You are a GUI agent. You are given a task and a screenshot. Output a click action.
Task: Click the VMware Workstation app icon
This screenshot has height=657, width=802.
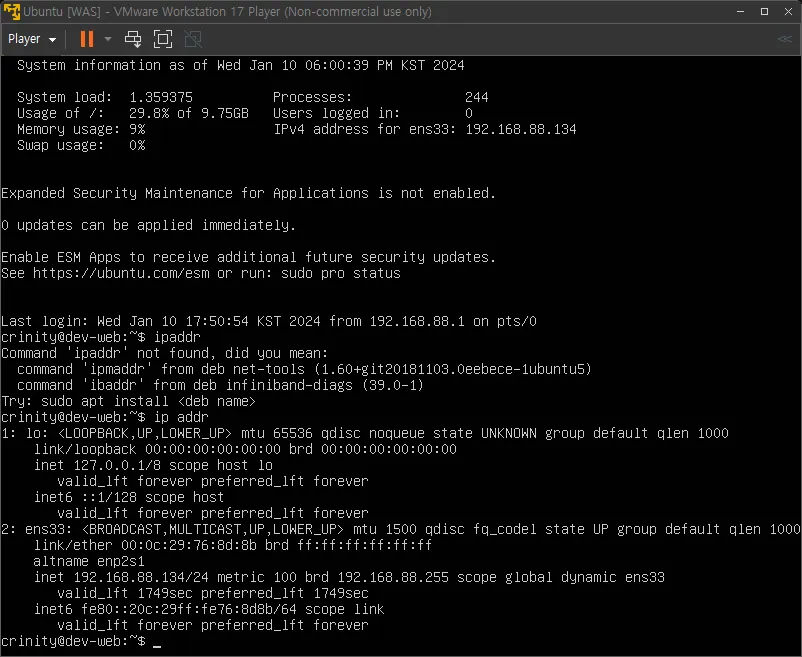tap(11, 11)
